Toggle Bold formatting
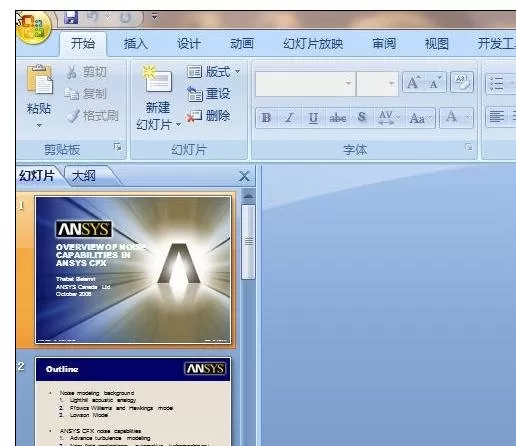Screen dimensions: 516x446 266,118
